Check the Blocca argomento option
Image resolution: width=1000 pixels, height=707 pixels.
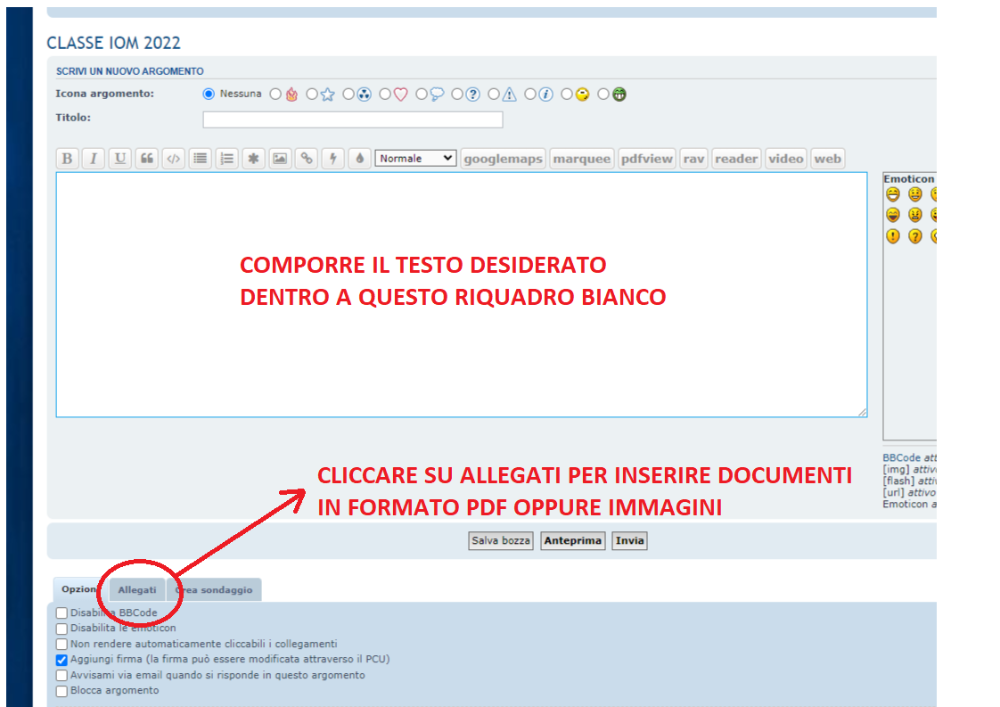click(62, 691)
